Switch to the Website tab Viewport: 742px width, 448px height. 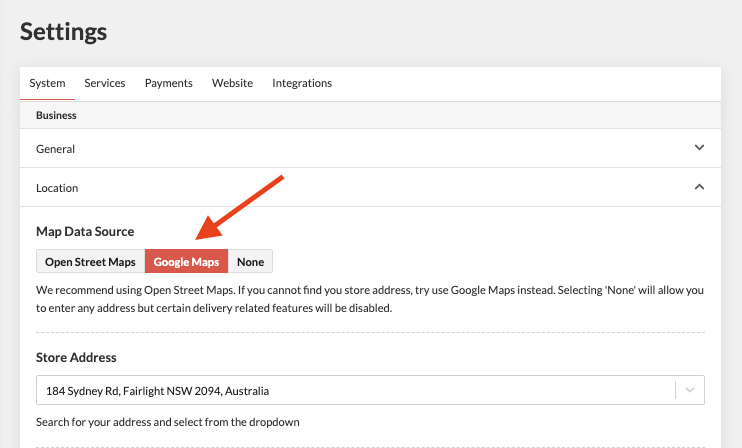pos(232,83)
